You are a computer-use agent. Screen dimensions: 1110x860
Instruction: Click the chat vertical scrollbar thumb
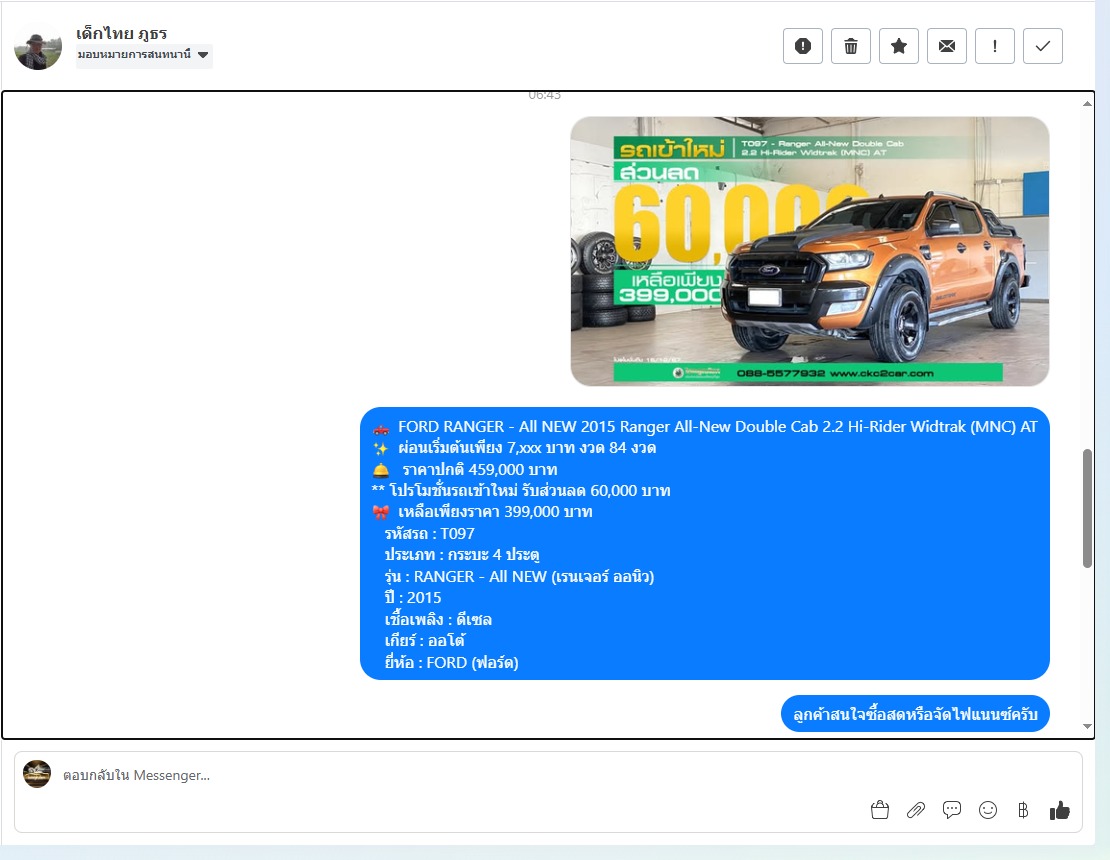(x=1087, y=508)
